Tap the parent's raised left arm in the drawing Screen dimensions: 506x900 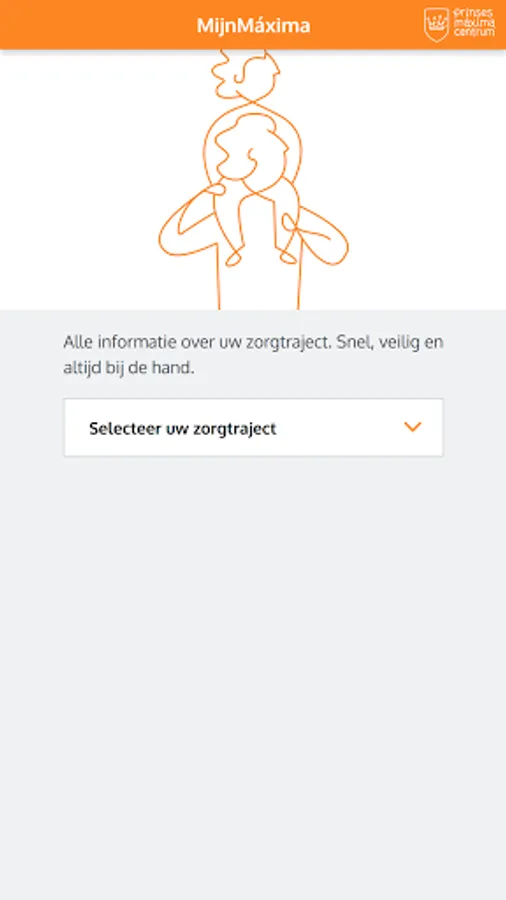(191, 223)
